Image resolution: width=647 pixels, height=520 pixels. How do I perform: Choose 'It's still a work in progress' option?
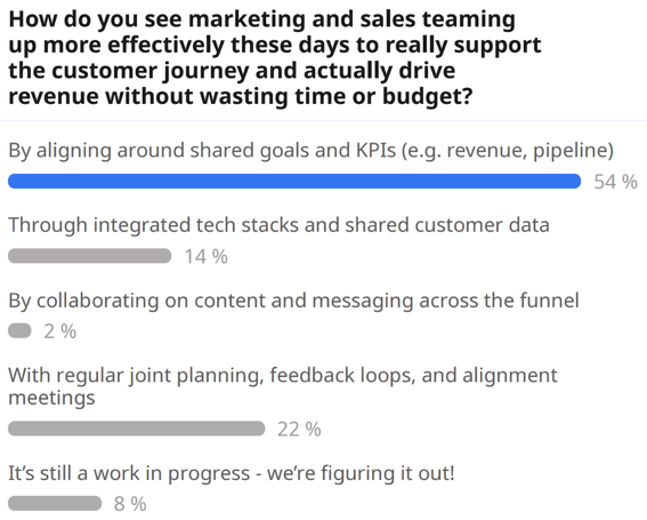click(231, 473)
